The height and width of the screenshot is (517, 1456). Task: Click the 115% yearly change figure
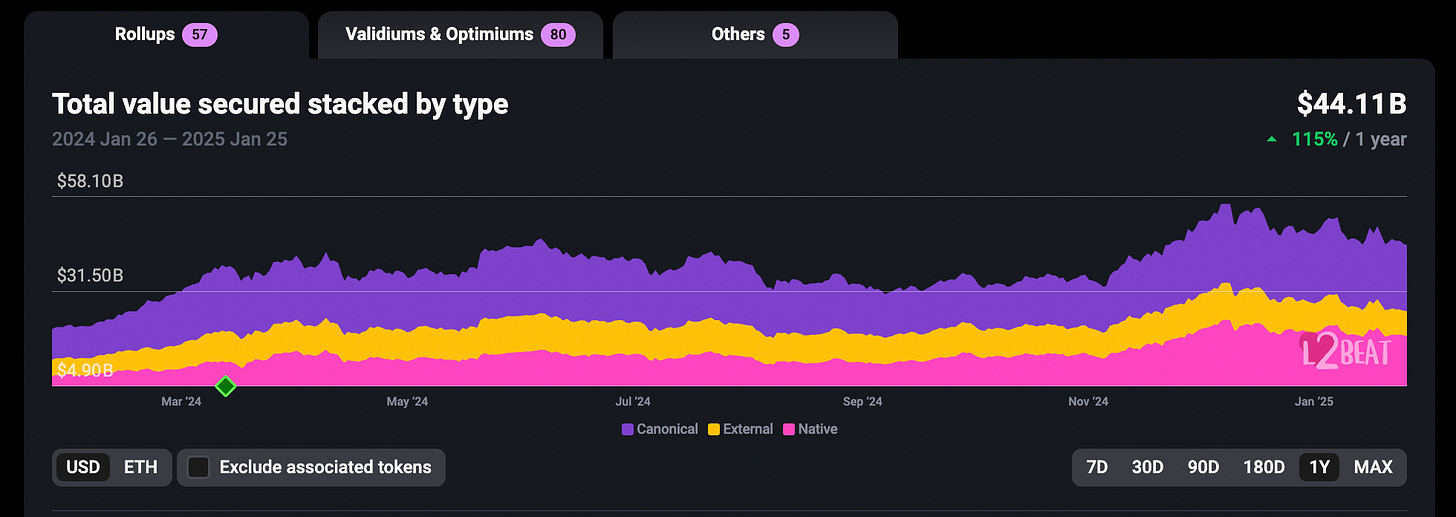coord(1315,139)
